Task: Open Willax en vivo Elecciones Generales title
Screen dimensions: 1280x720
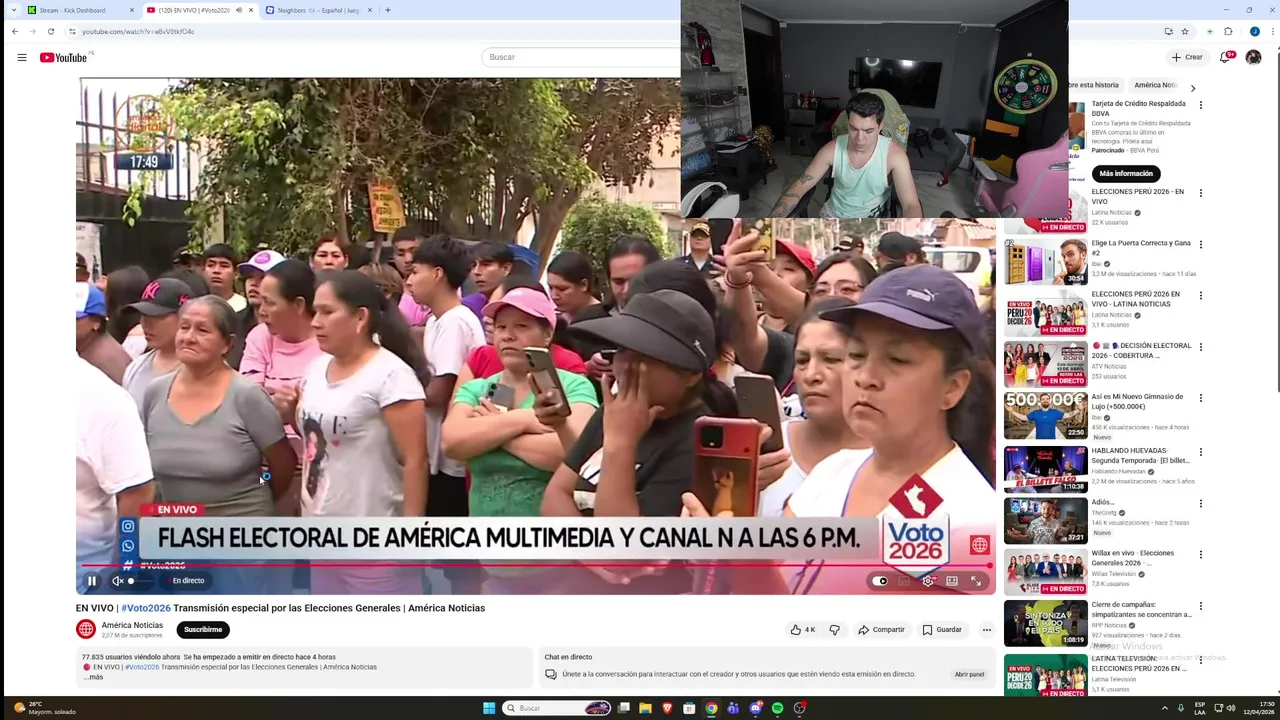Action: click(x=1134, y=558)
